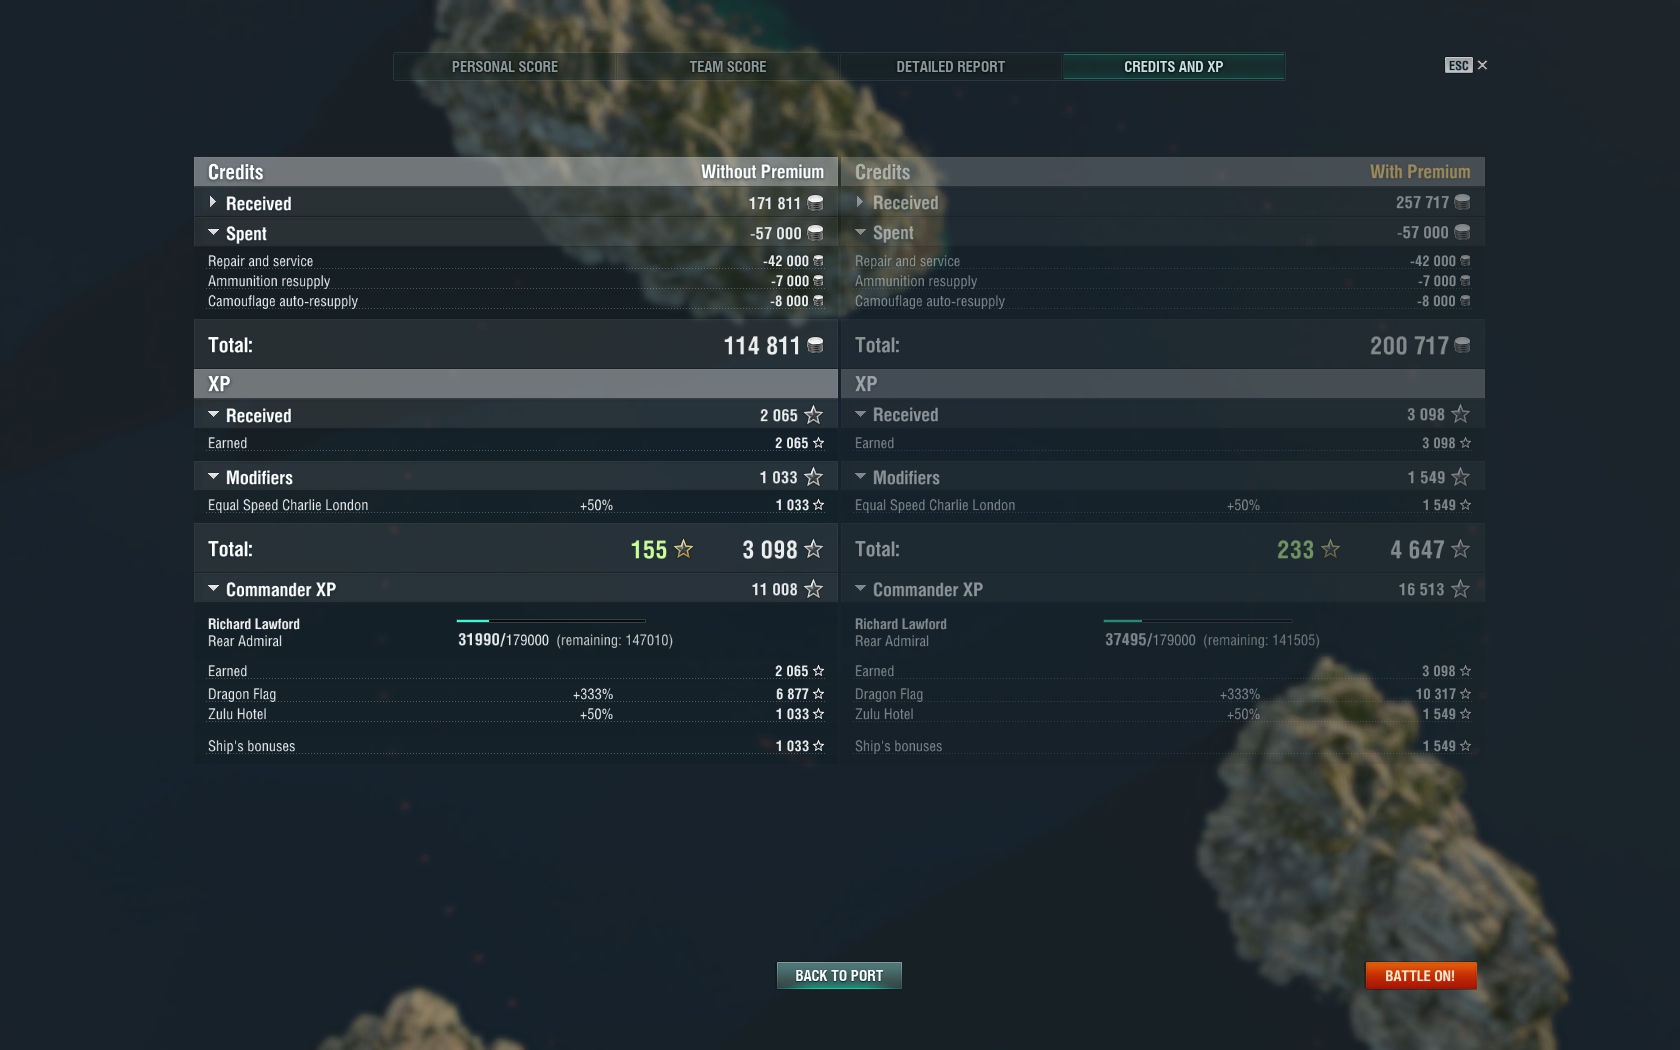Click Ship's bonuses row showing 1 549
This screenshot has height=1050, width=1680.
(x=1163, y=746)
